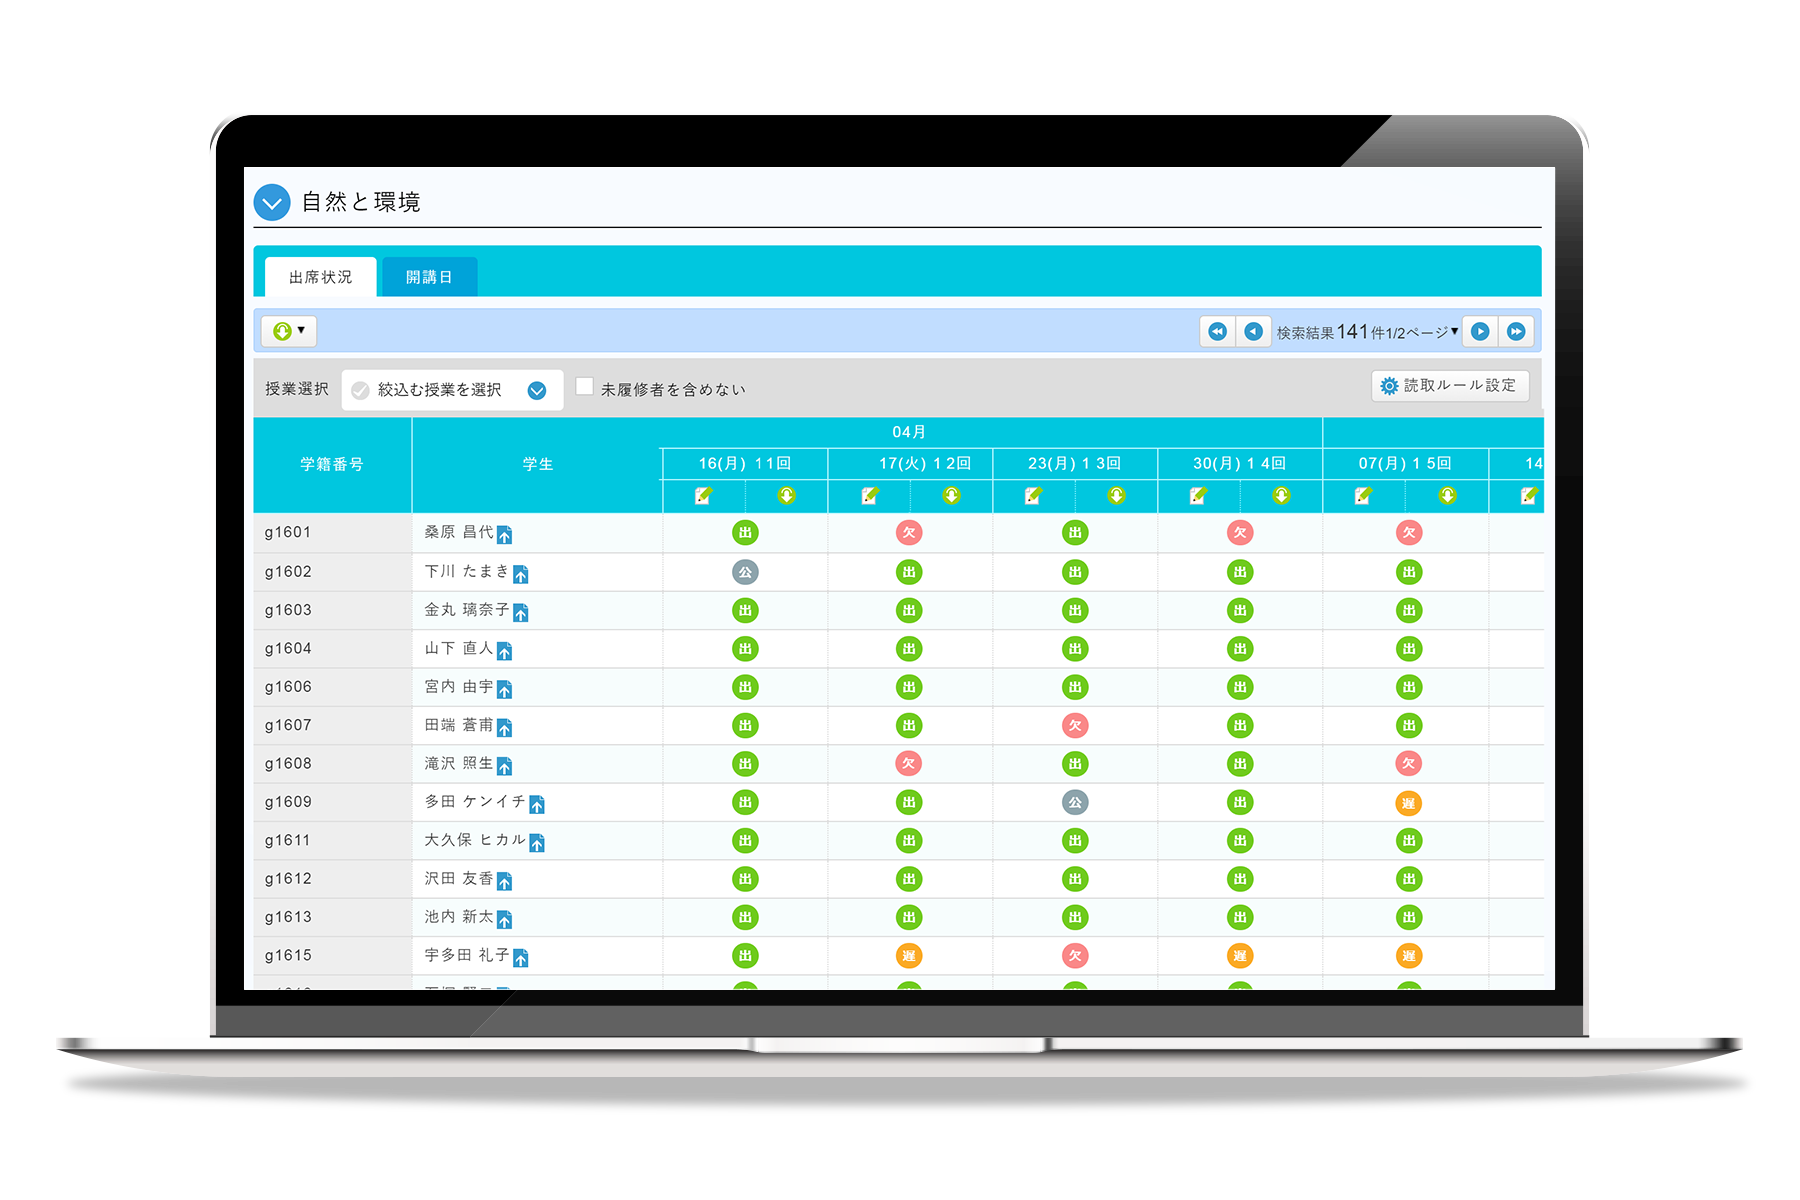The height and width of the screenshot is (1200, 1800).
Task: Click g1601's absent mark for 17(火) 12回
Action: point(909,533)
